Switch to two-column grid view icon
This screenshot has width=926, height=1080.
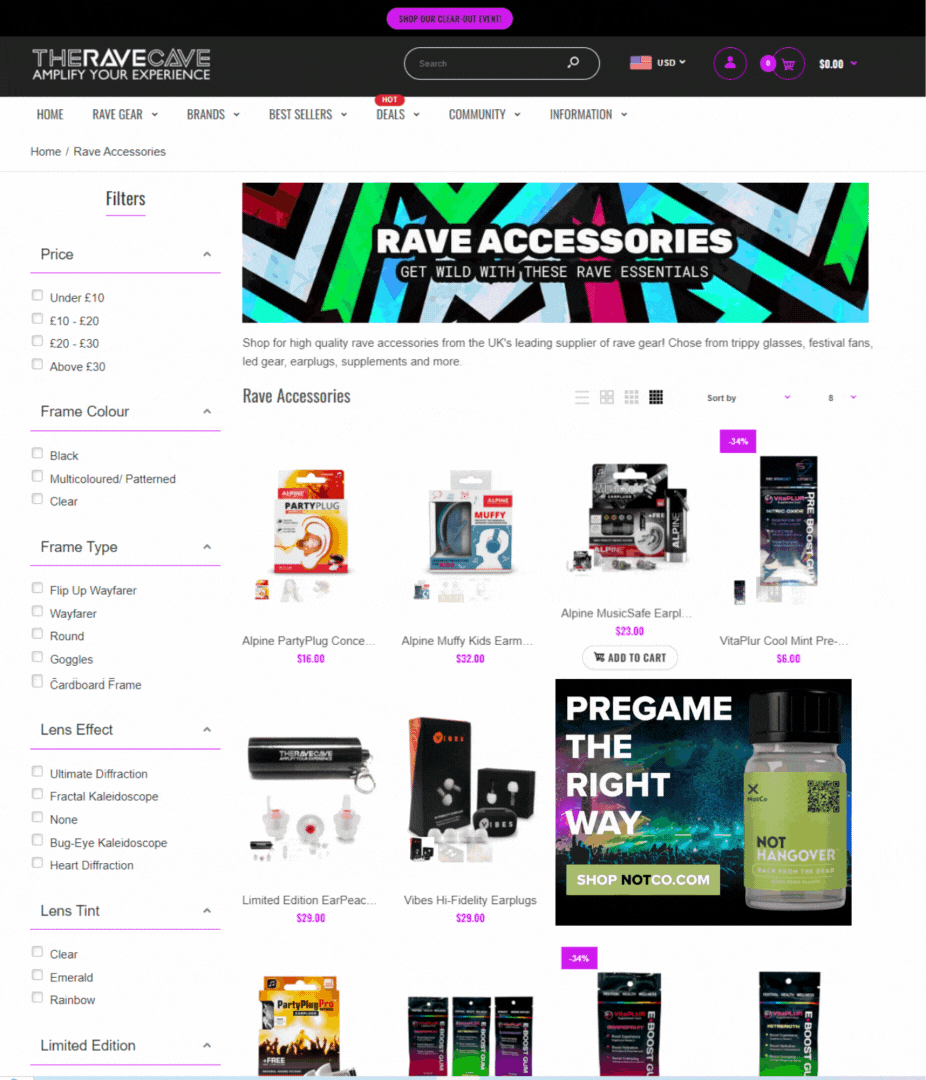tap(606, 397)
